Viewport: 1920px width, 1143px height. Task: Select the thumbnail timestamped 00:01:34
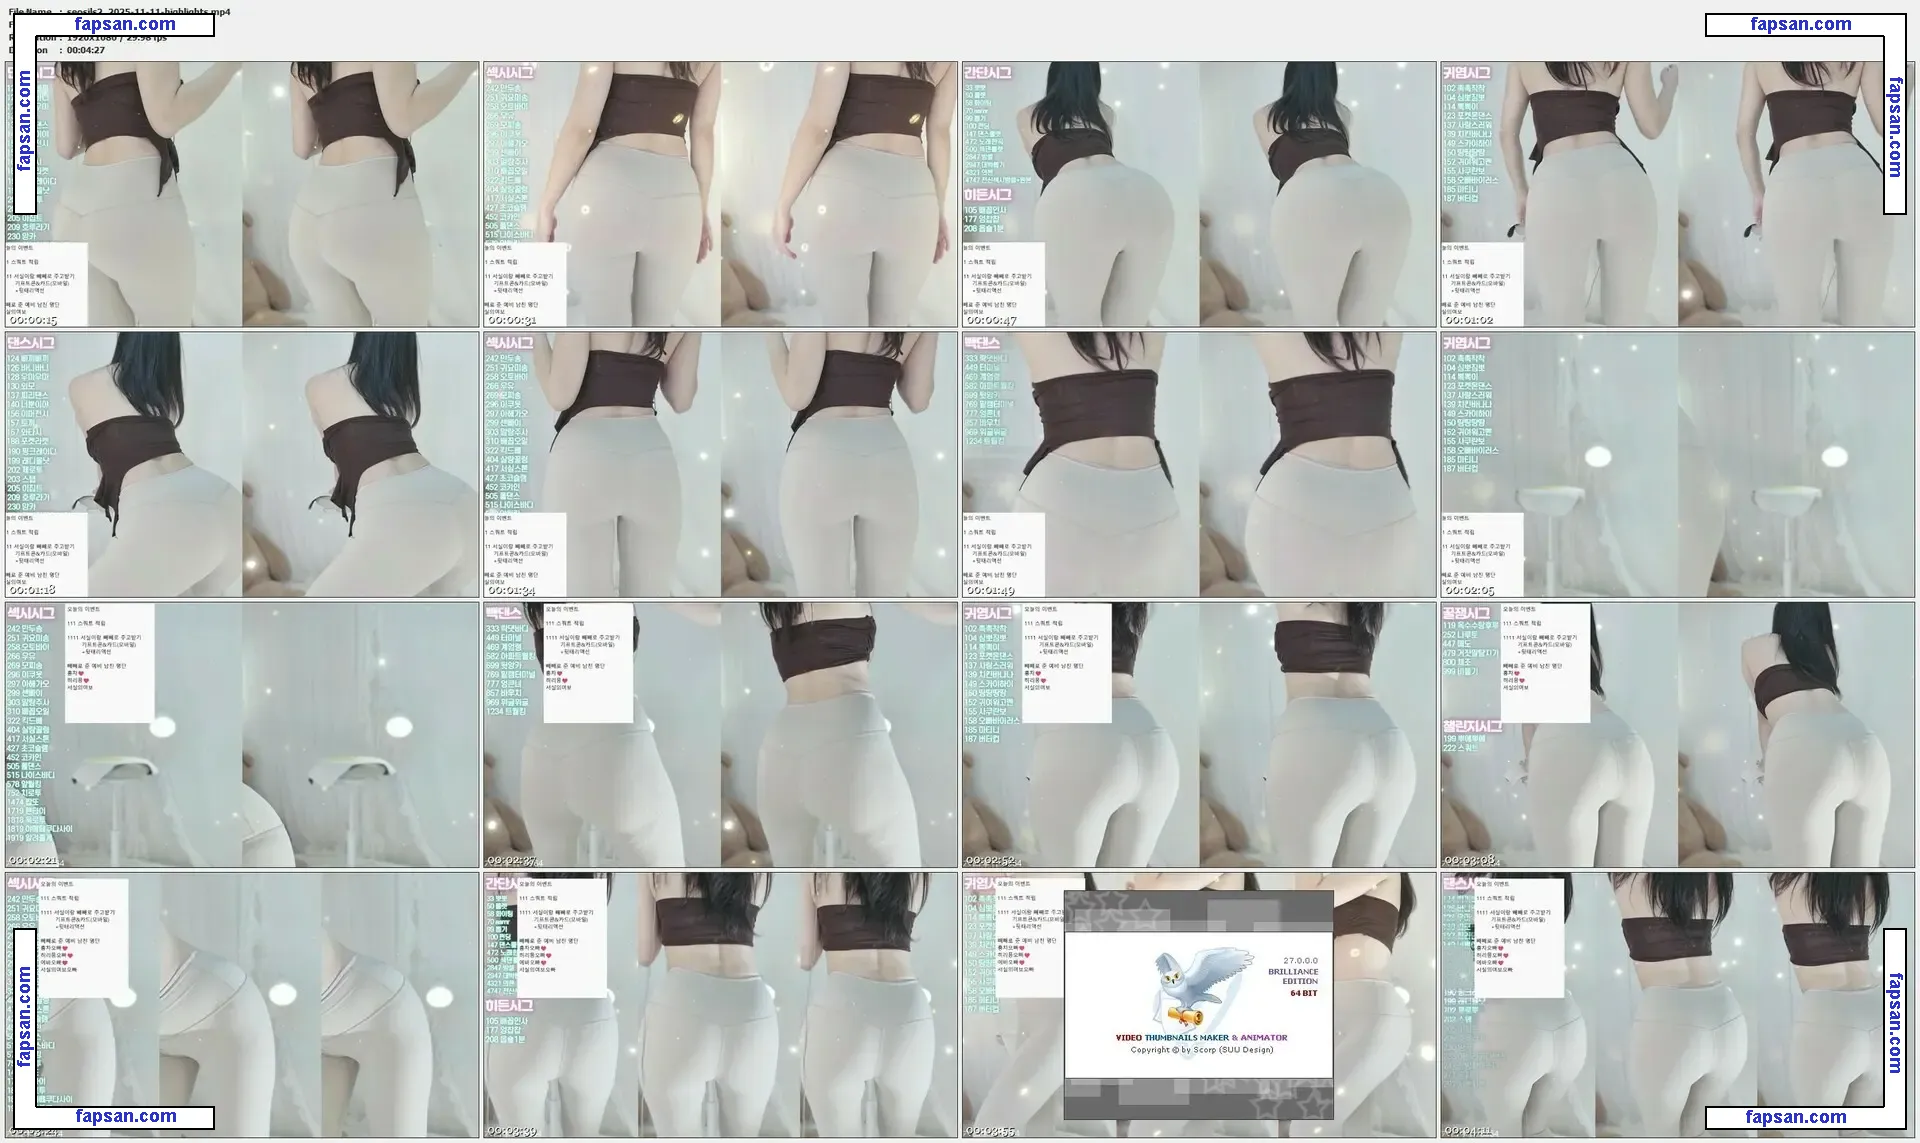pyautogui.click(x=720, y=464)
